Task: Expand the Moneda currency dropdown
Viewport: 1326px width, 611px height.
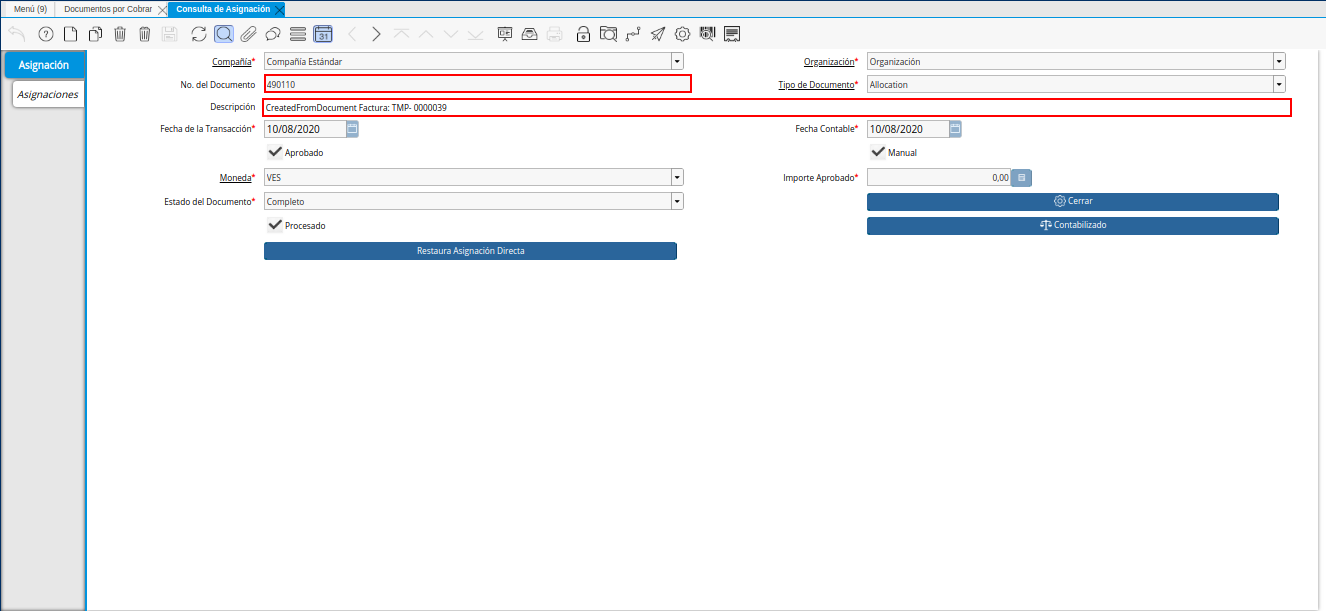Action: click(x=677, y=177)
